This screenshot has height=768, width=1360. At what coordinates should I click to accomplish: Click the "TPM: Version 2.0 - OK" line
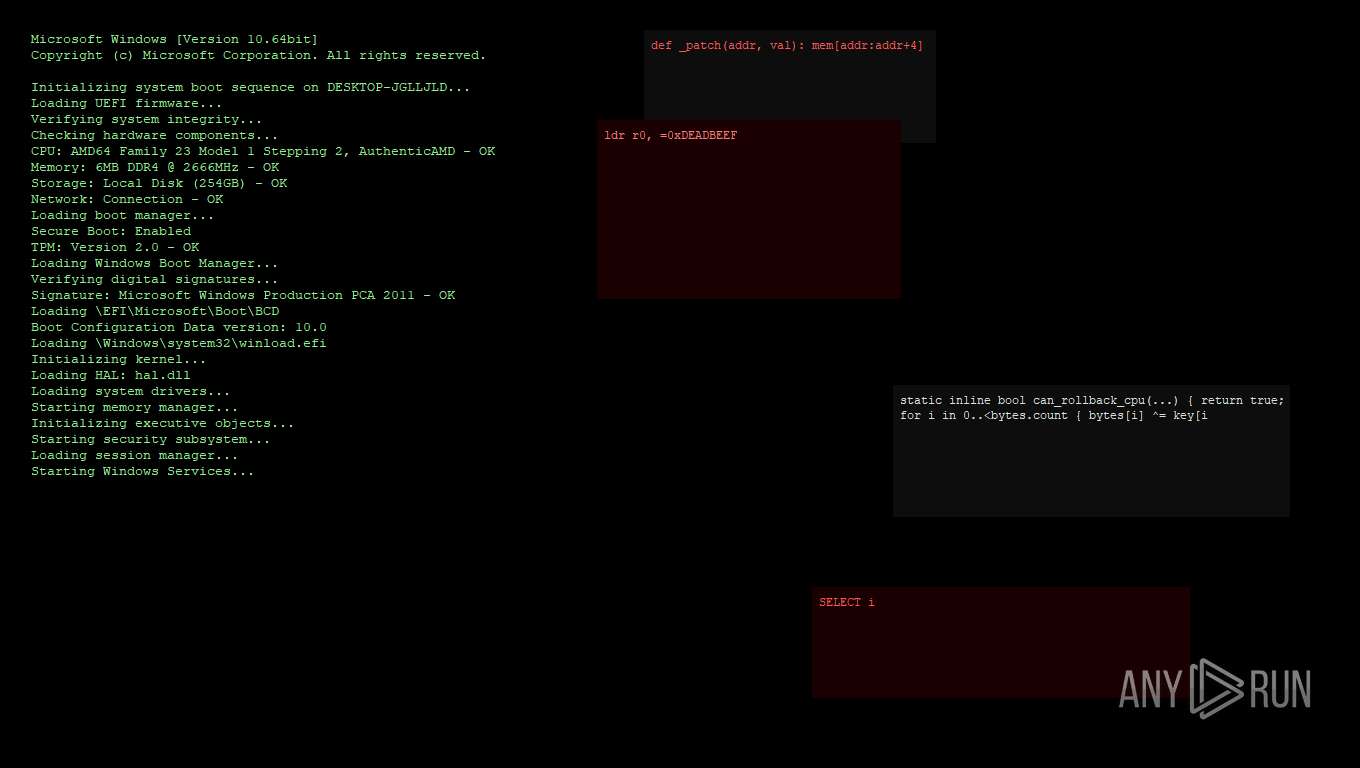[115, 248]
